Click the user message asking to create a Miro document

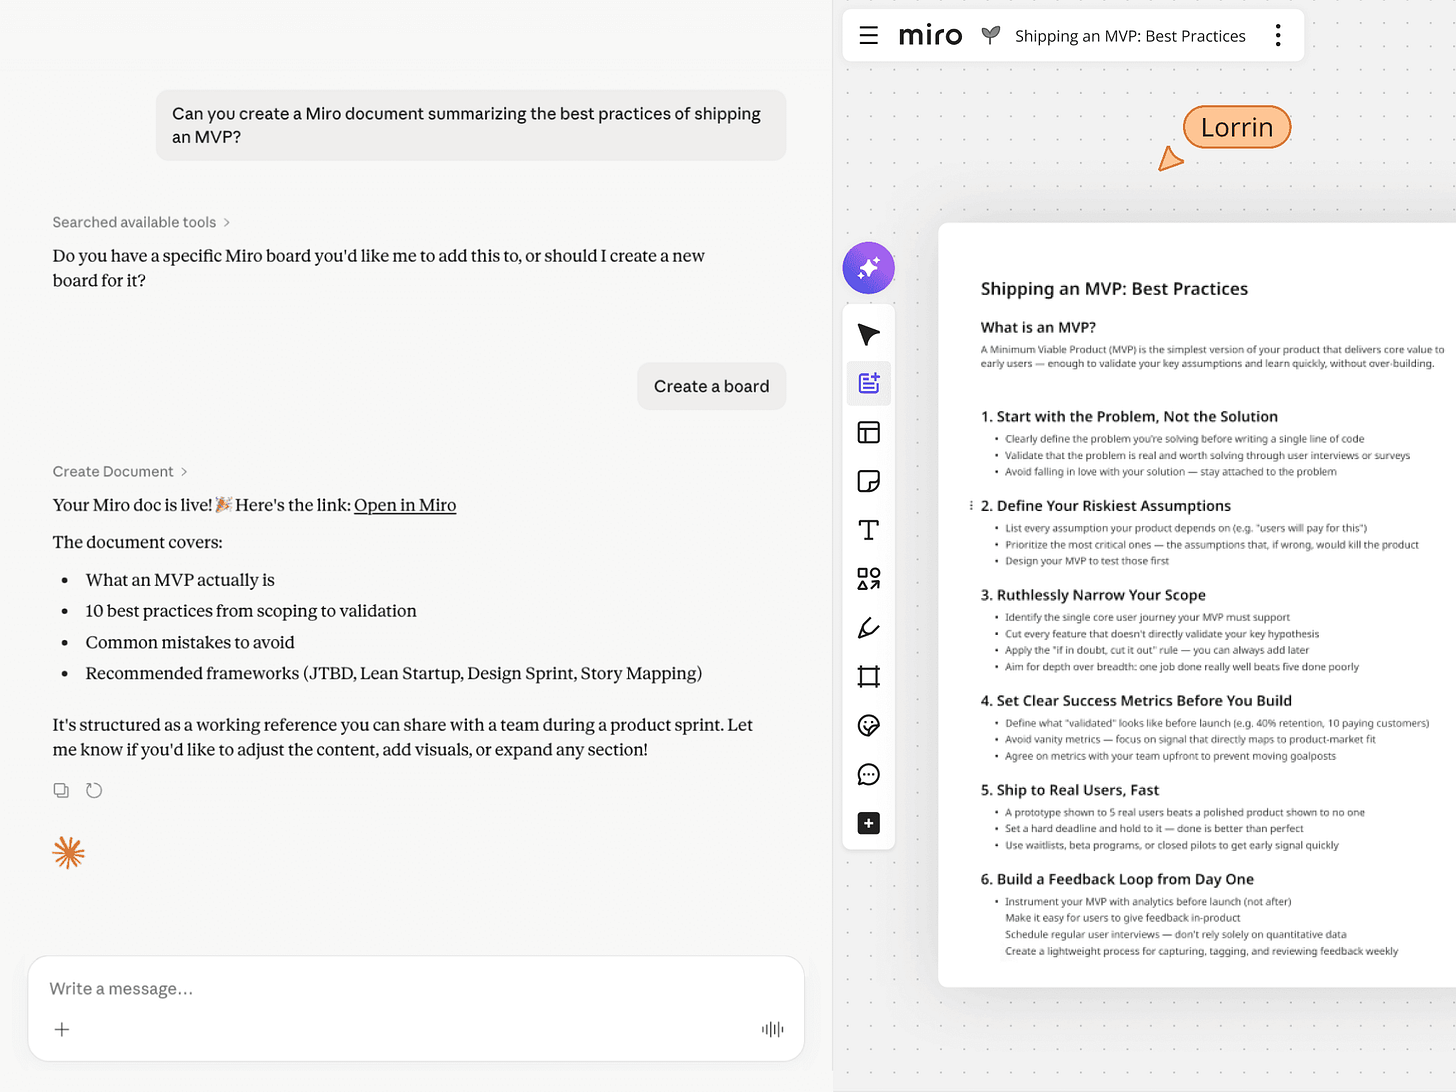[x=471, y=125]
